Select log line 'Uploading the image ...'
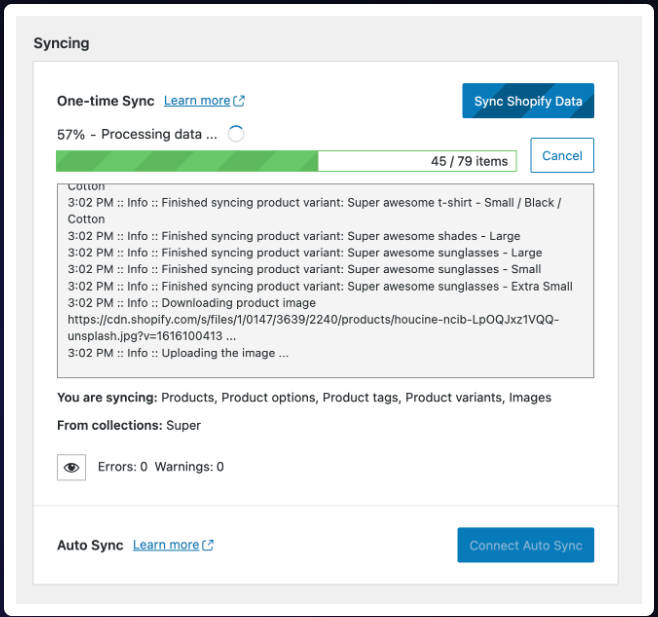 click(178, 353)
